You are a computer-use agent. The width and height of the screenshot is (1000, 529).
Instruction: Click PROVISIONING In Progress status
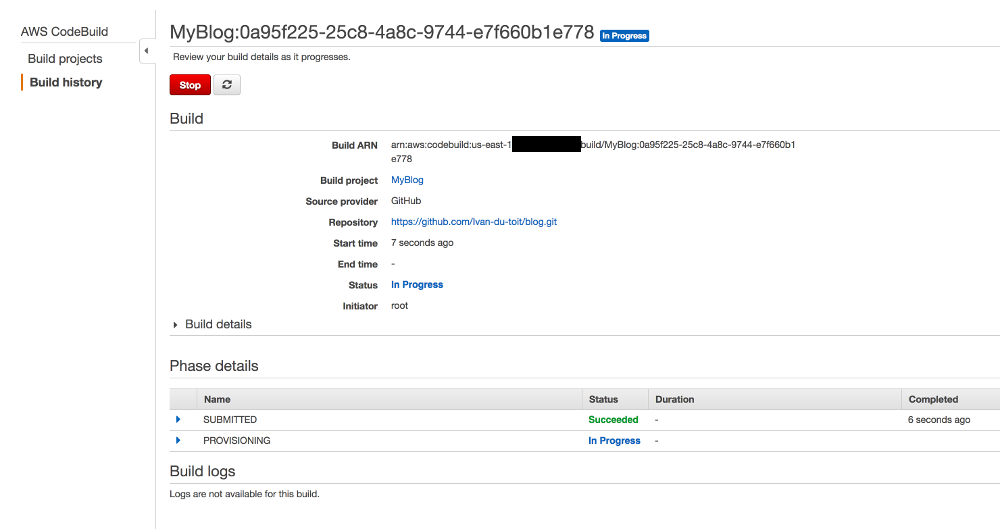coord(614,441)
